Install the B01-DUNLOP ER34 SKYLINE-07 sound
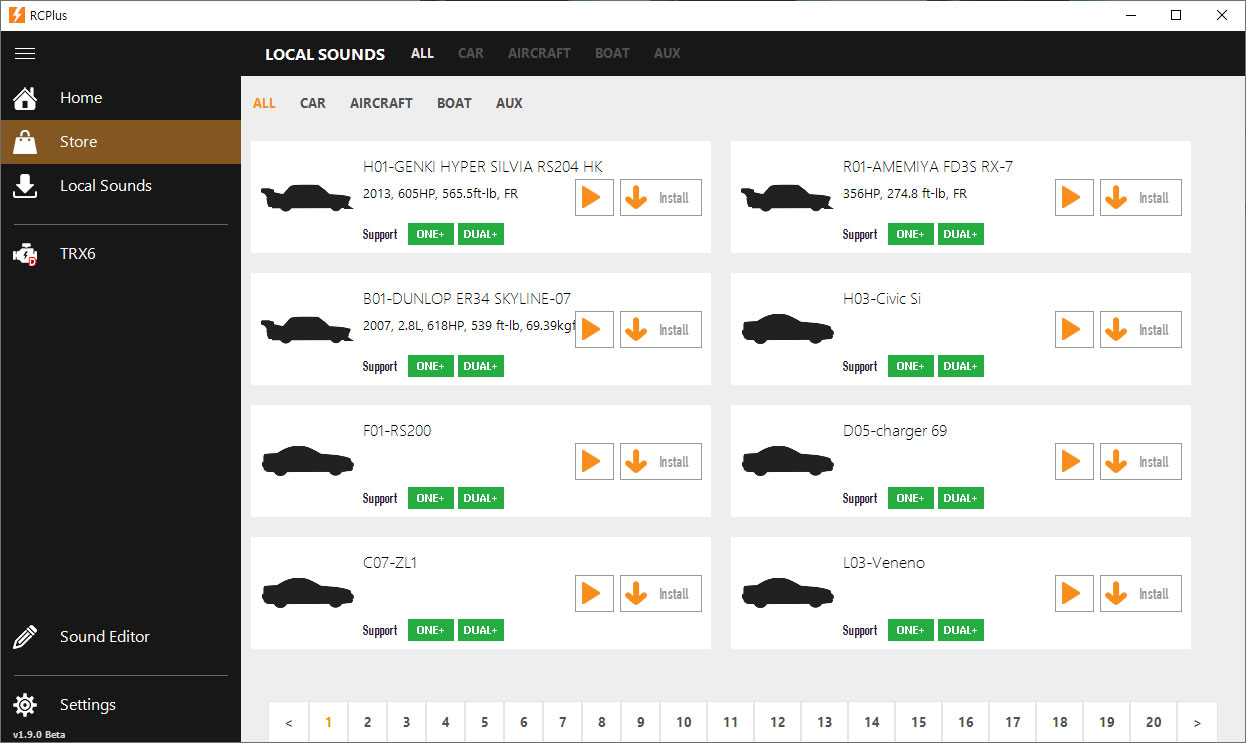This screenshot has height=743, width=1246. coord(661,330)
